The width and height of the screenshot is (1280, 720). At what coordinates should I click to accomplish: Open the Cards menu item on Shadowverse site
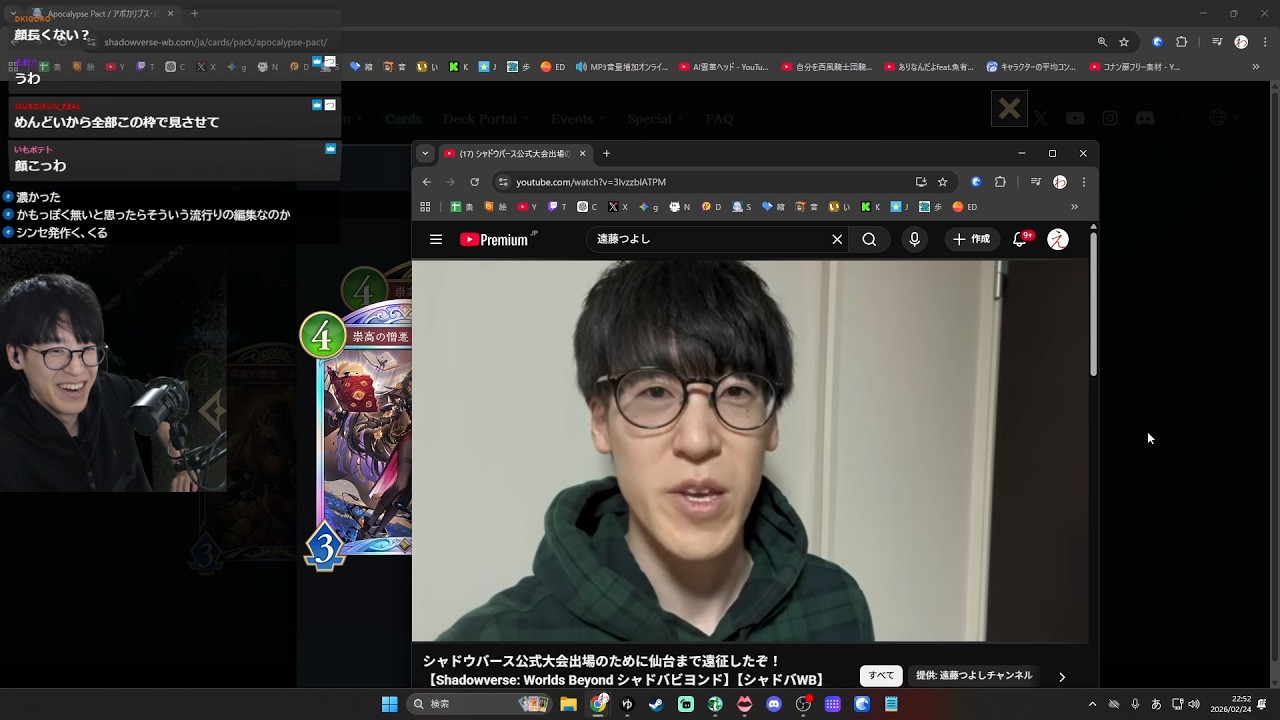[404, 119]
